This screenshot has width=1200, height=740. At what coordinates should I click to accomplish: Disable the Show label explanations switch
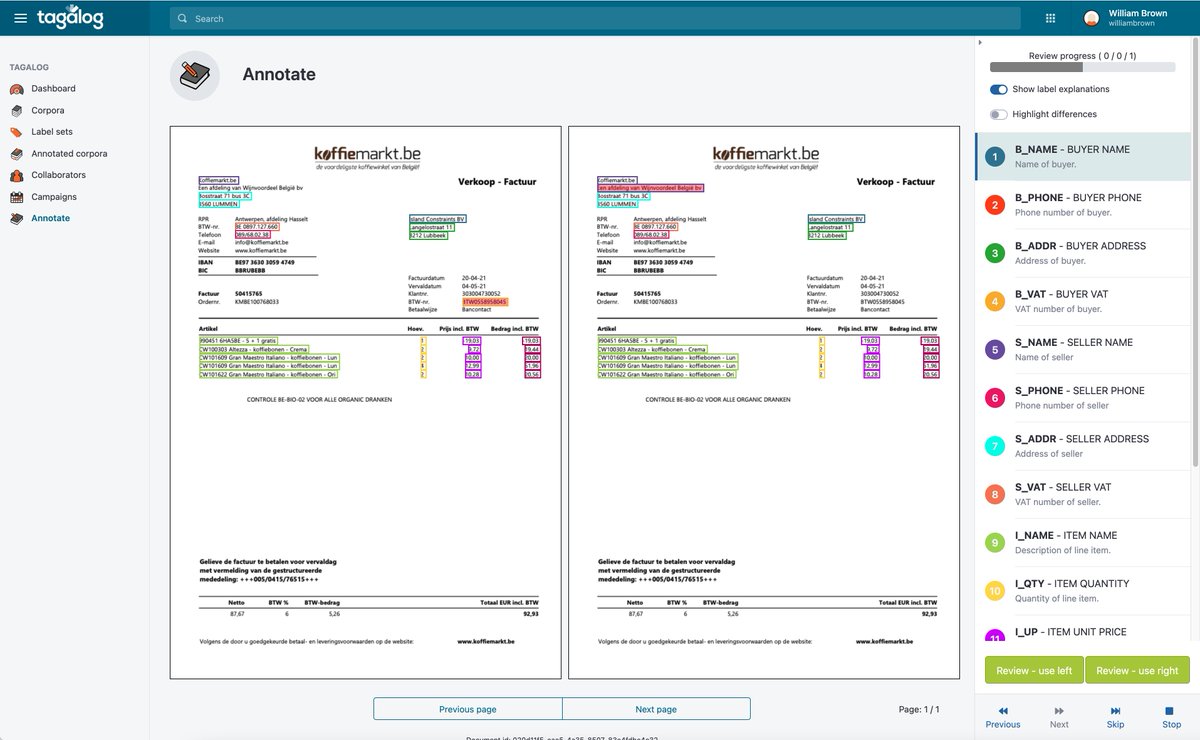998,89
